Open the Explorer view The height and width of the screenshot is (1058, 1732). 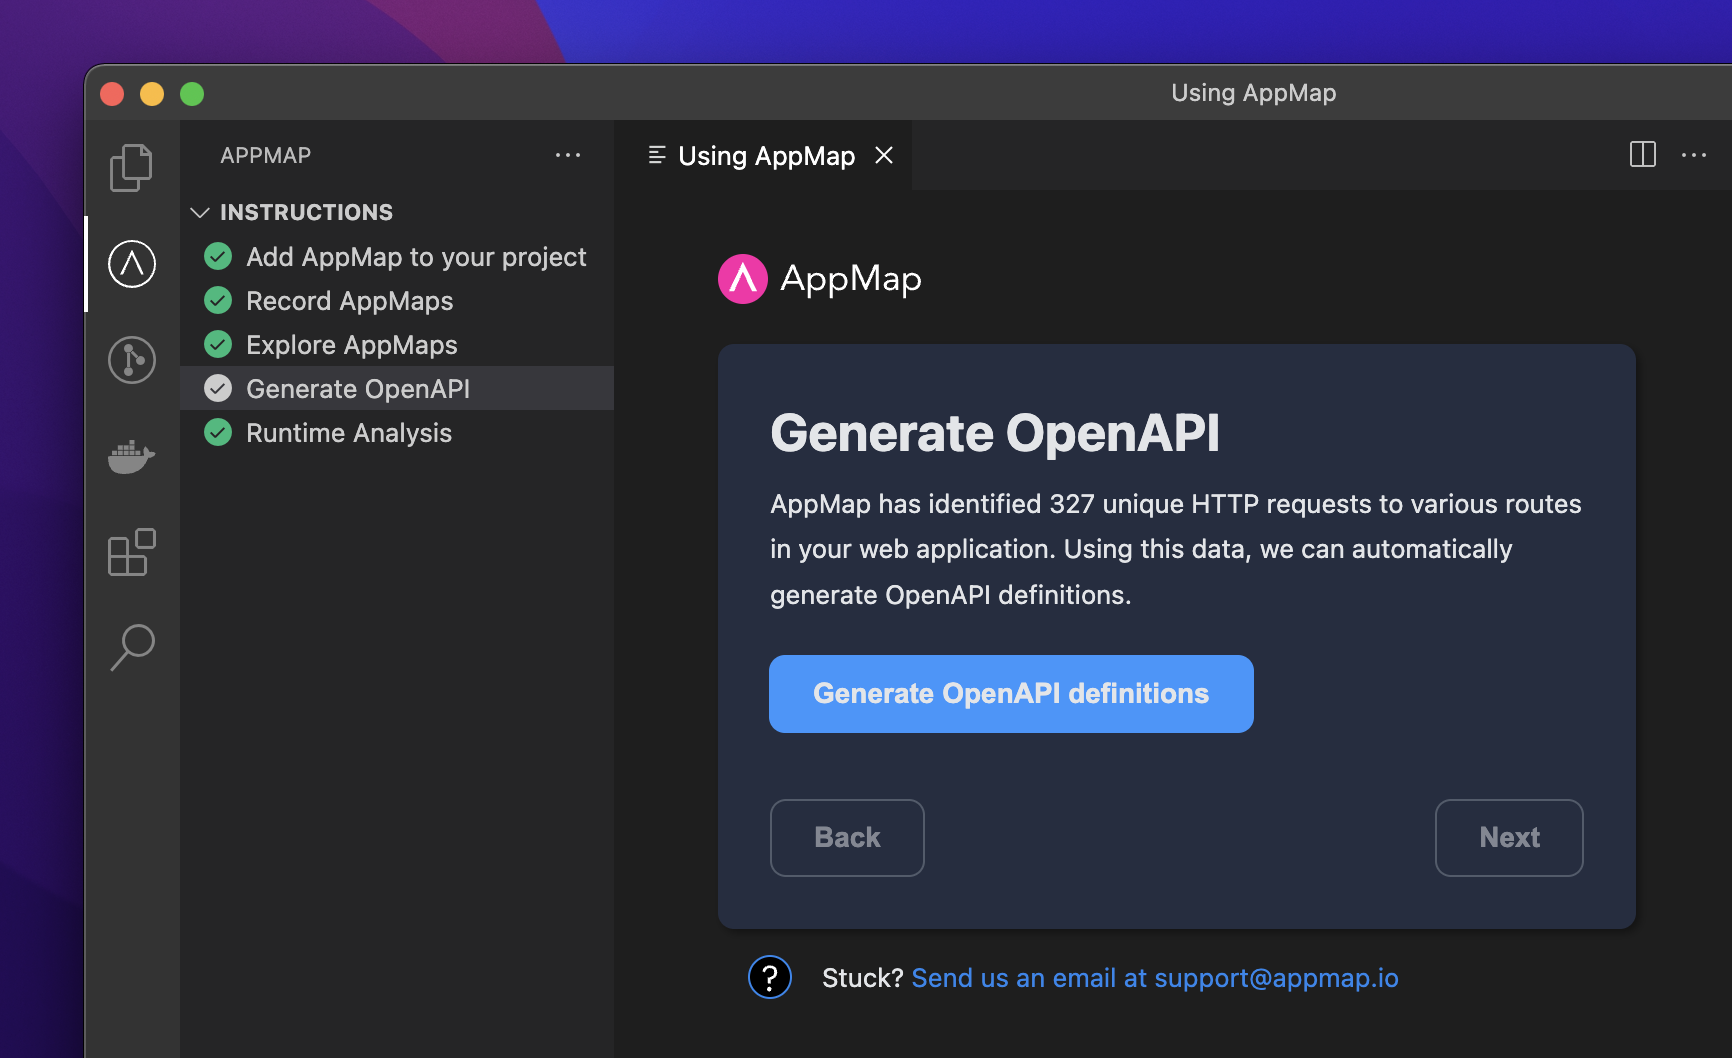[x=131, y=167]
